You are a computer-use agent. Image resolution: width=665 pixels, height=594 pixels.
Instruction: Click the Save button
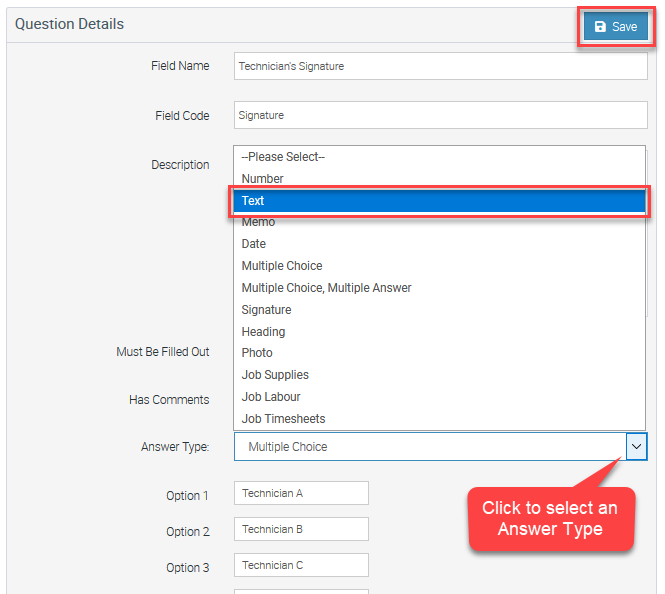(x=615, y=26)
